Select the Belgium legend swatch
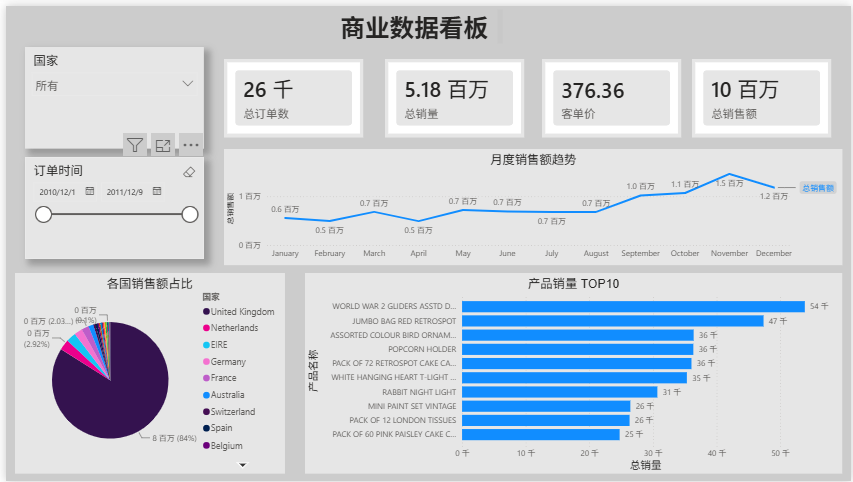 (x=206, y=446)
